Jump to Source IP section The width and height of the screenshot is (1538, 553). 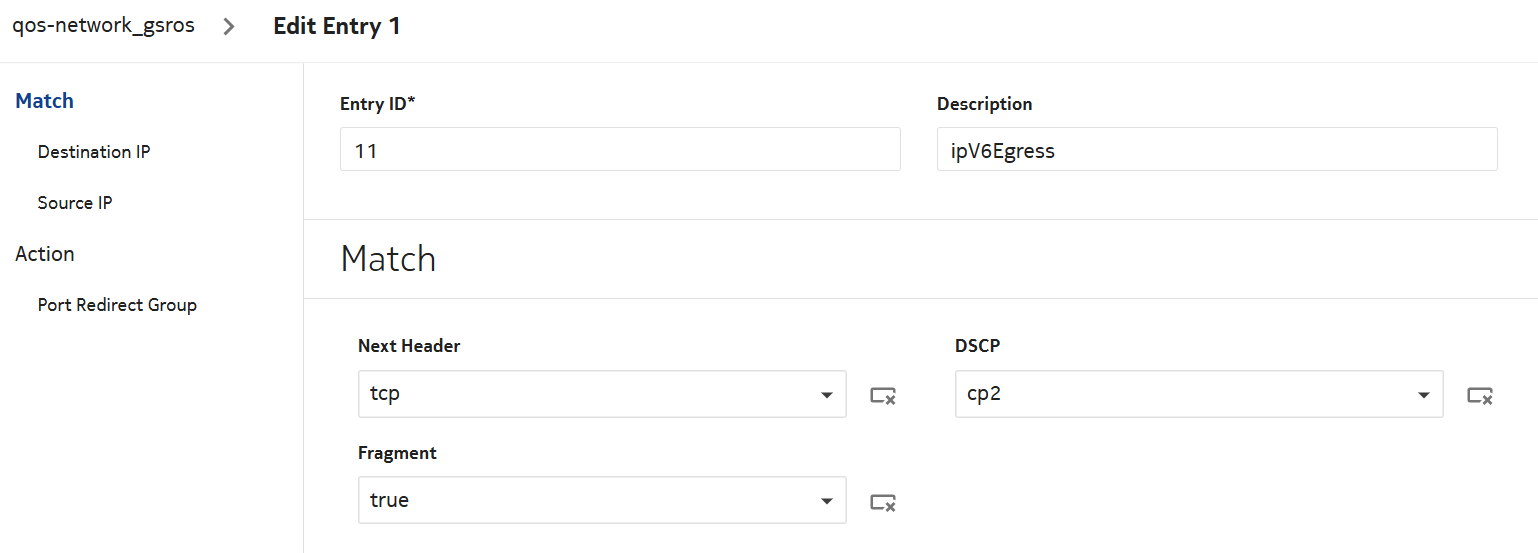pyautogui.click(x=75, y=203)
